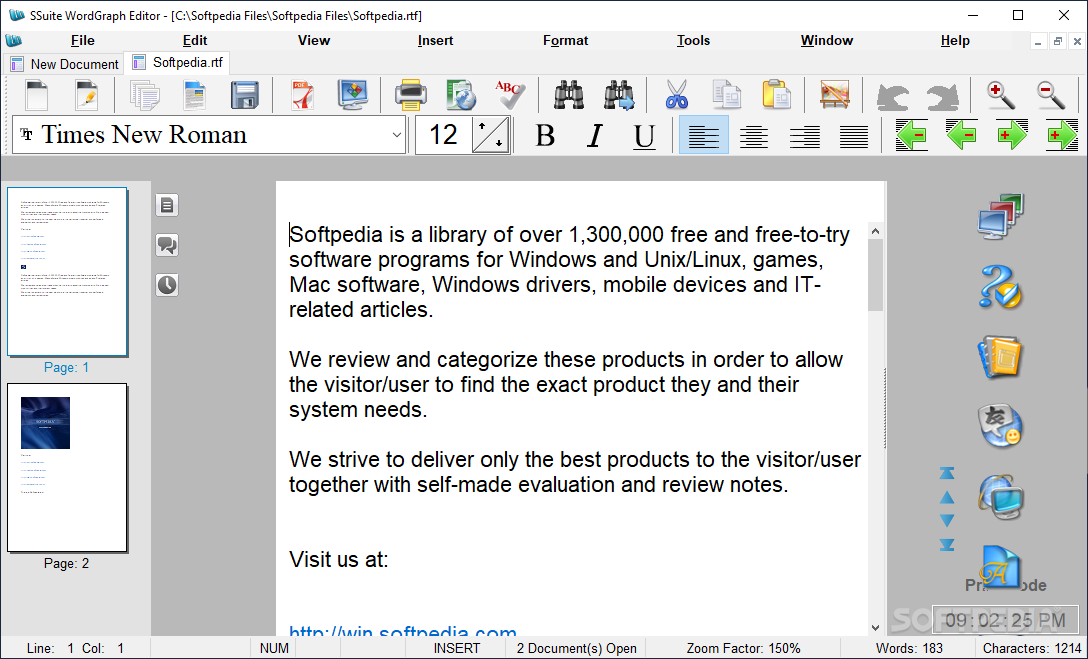
Task: Click the font size 12 field
Action: point(444,135)
